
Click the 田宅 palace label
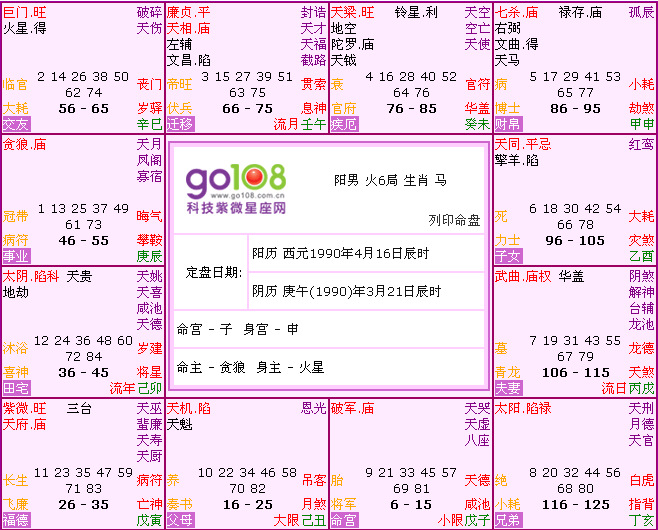pos(16,388)
